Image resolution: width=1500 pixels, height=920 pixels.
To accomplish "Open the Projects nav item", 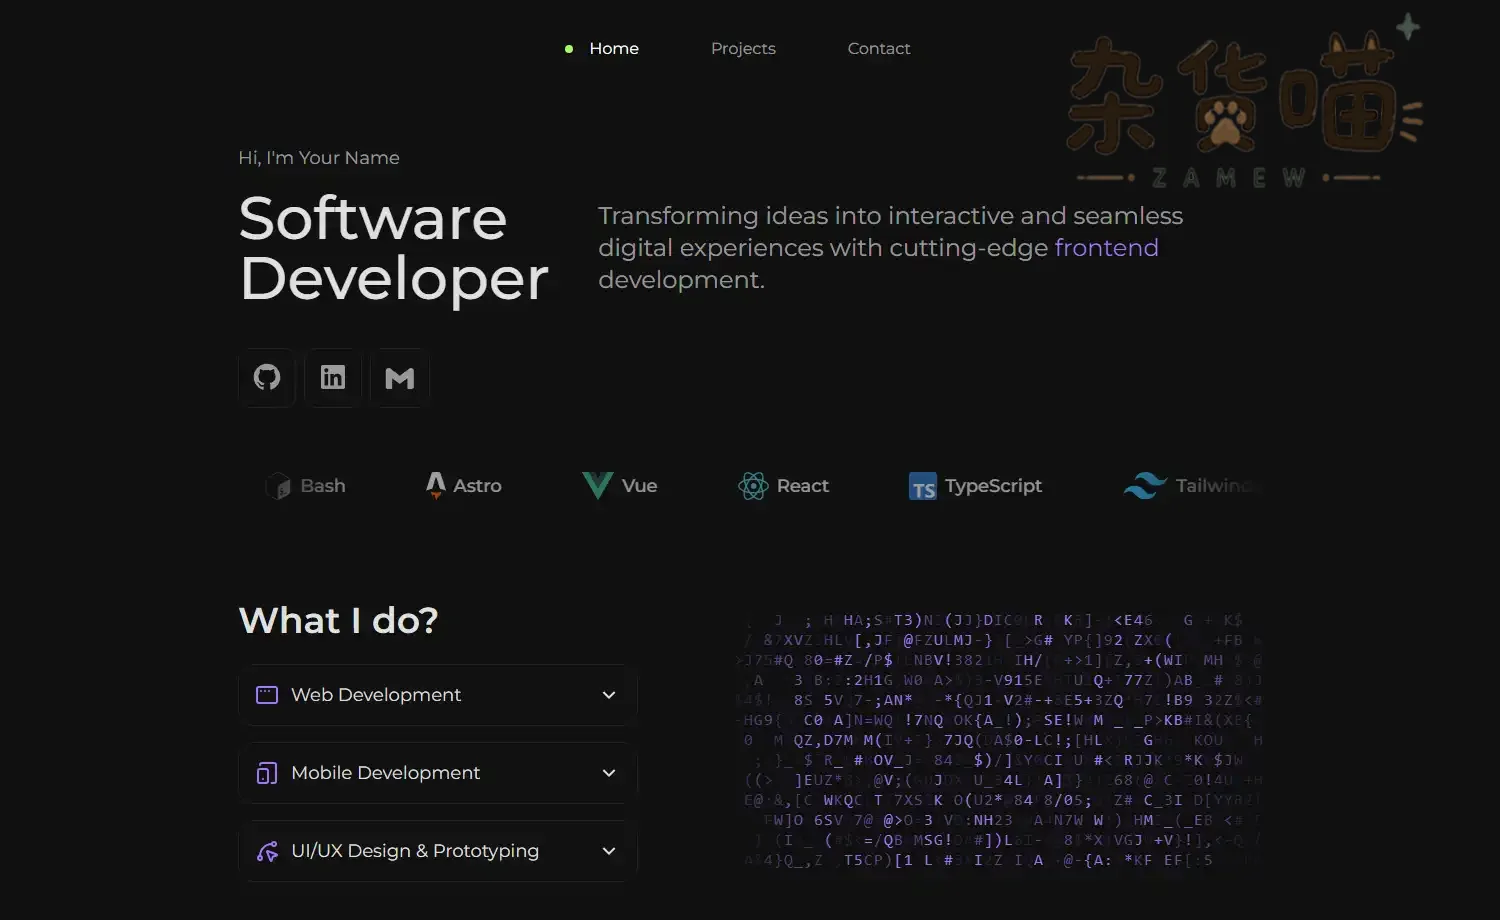I will click(743, 48).
